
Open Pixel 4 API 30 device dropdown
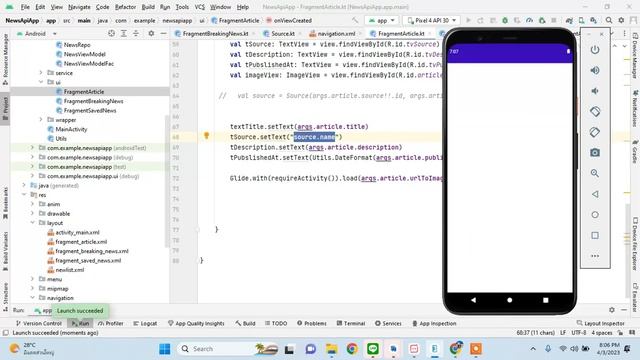coord(431,20)
